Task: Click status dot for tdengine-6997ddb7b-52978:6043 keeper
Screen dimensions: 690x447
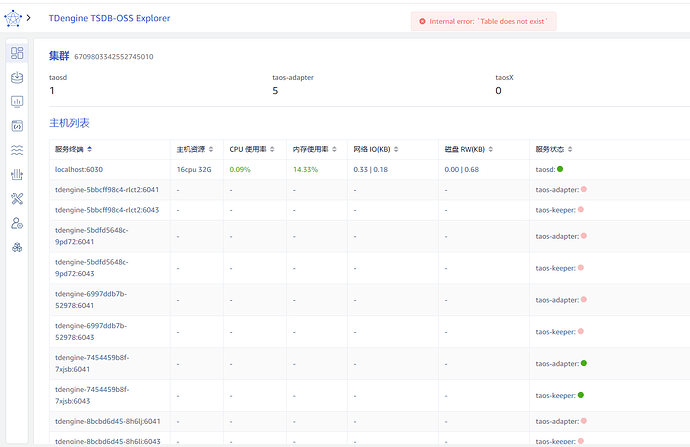Action: (581, 331)
